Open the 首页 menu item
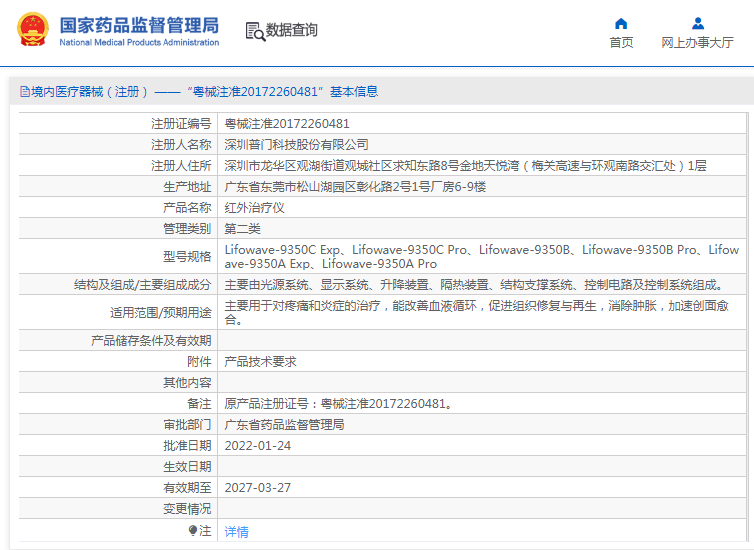This screenshot has width=754, height=550. 621,42
